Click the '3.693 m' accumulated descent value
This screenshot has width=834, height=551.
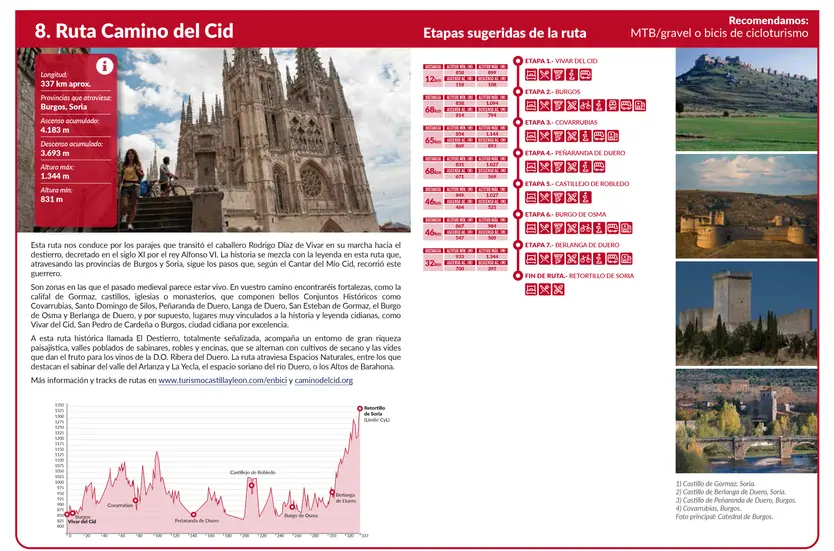[55, 153]
